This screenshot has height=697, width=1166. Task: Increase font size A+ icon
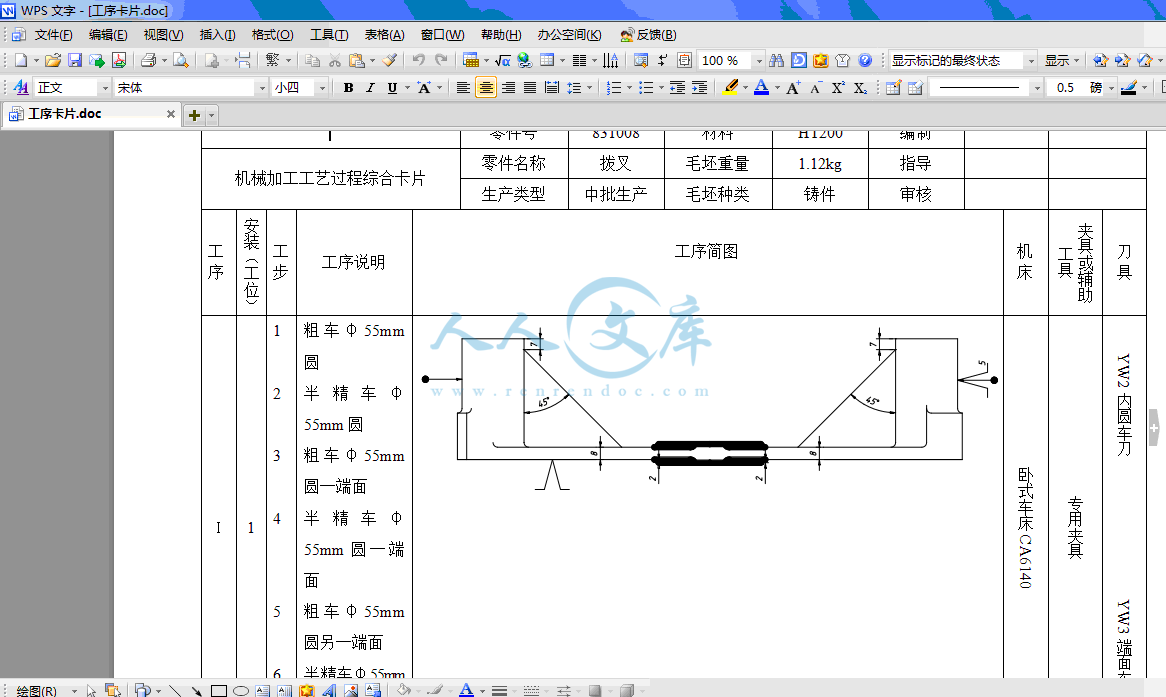[x=793, y=88]
